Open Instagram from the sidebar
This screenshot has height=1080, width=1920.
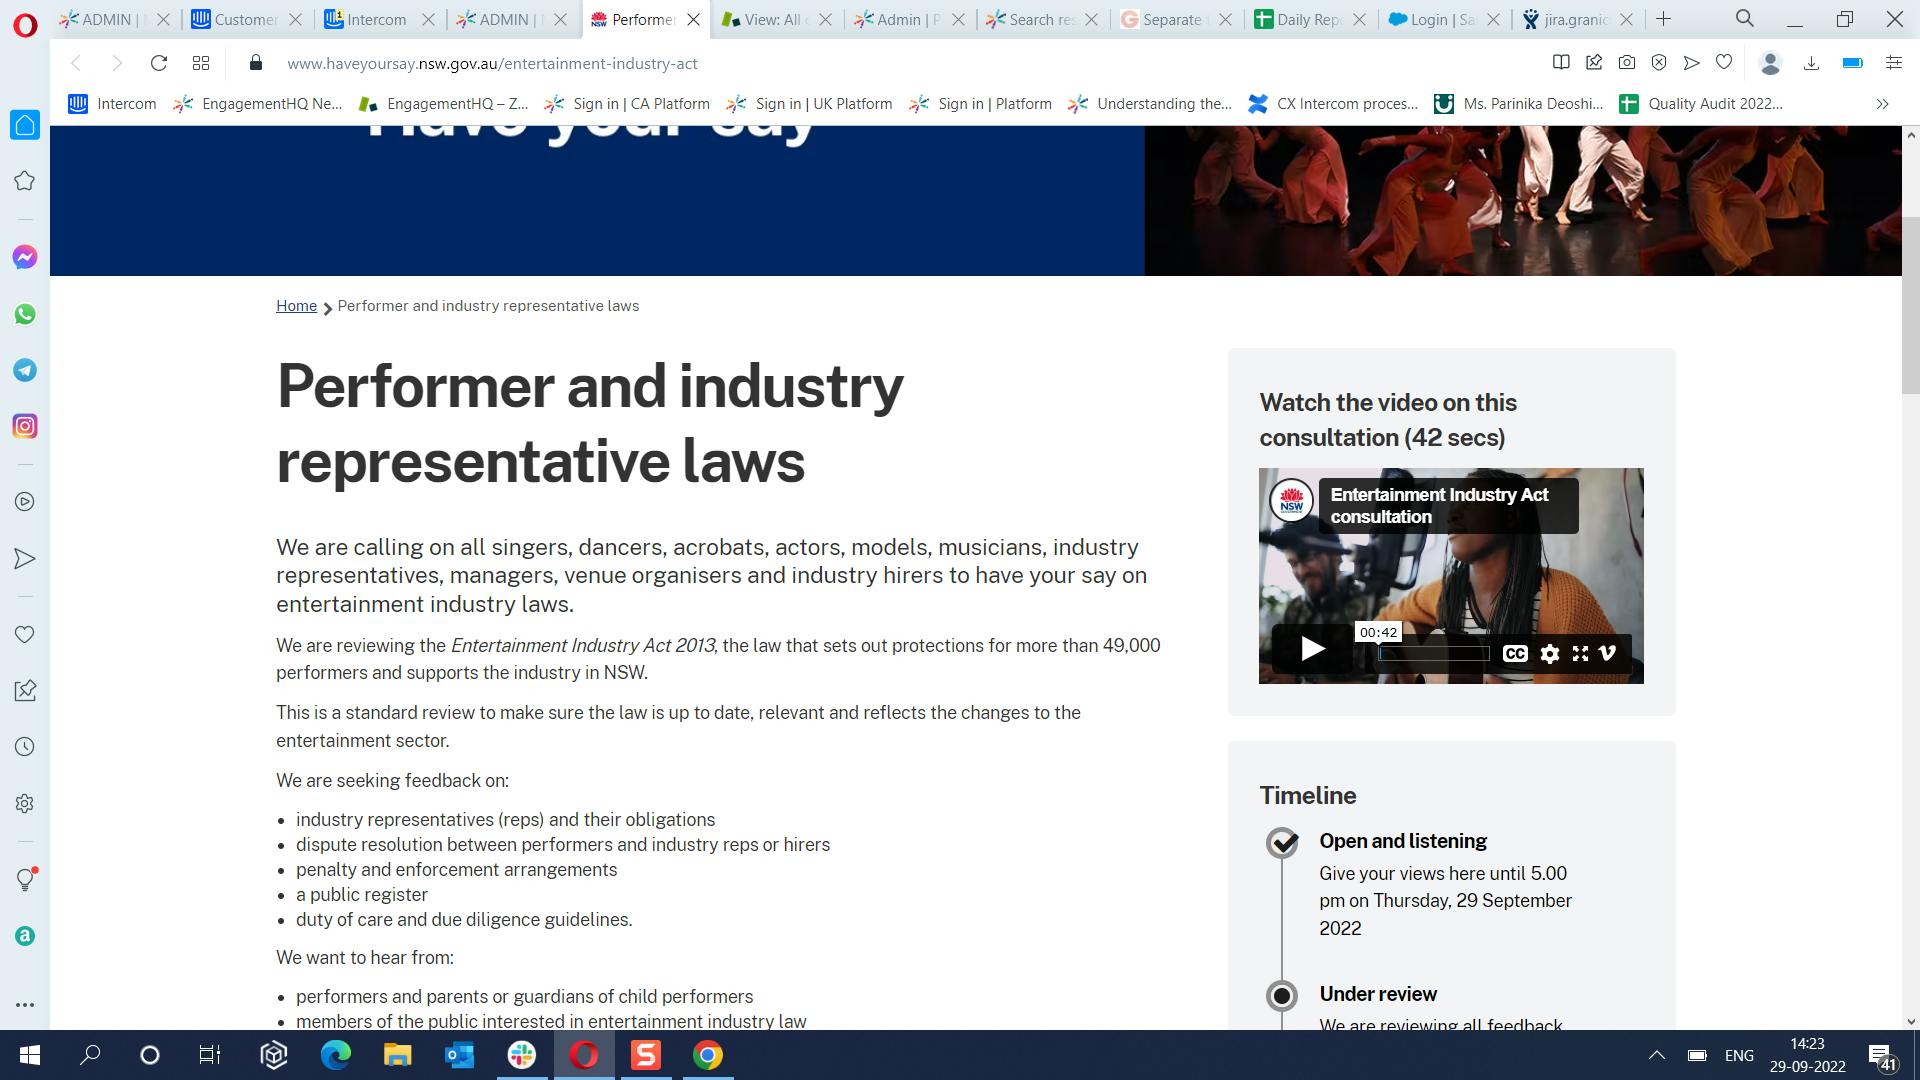click(x=24, y=426)
